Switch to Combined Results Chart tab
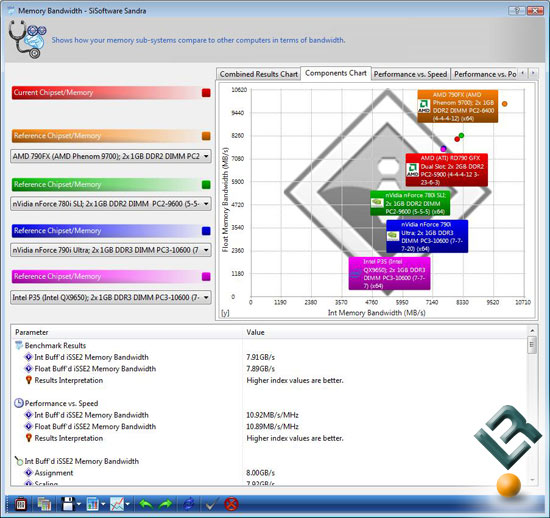The height and width of the screenshot is (518, 550). tap(259, 74)
